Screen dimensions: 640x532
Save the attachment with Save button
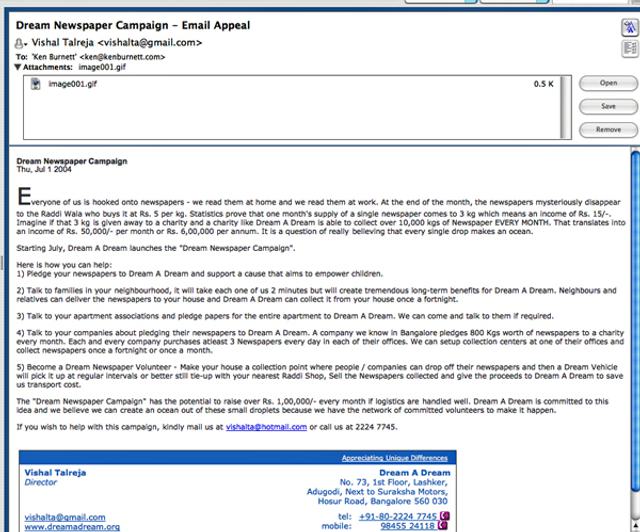click(x=607, y=106)
